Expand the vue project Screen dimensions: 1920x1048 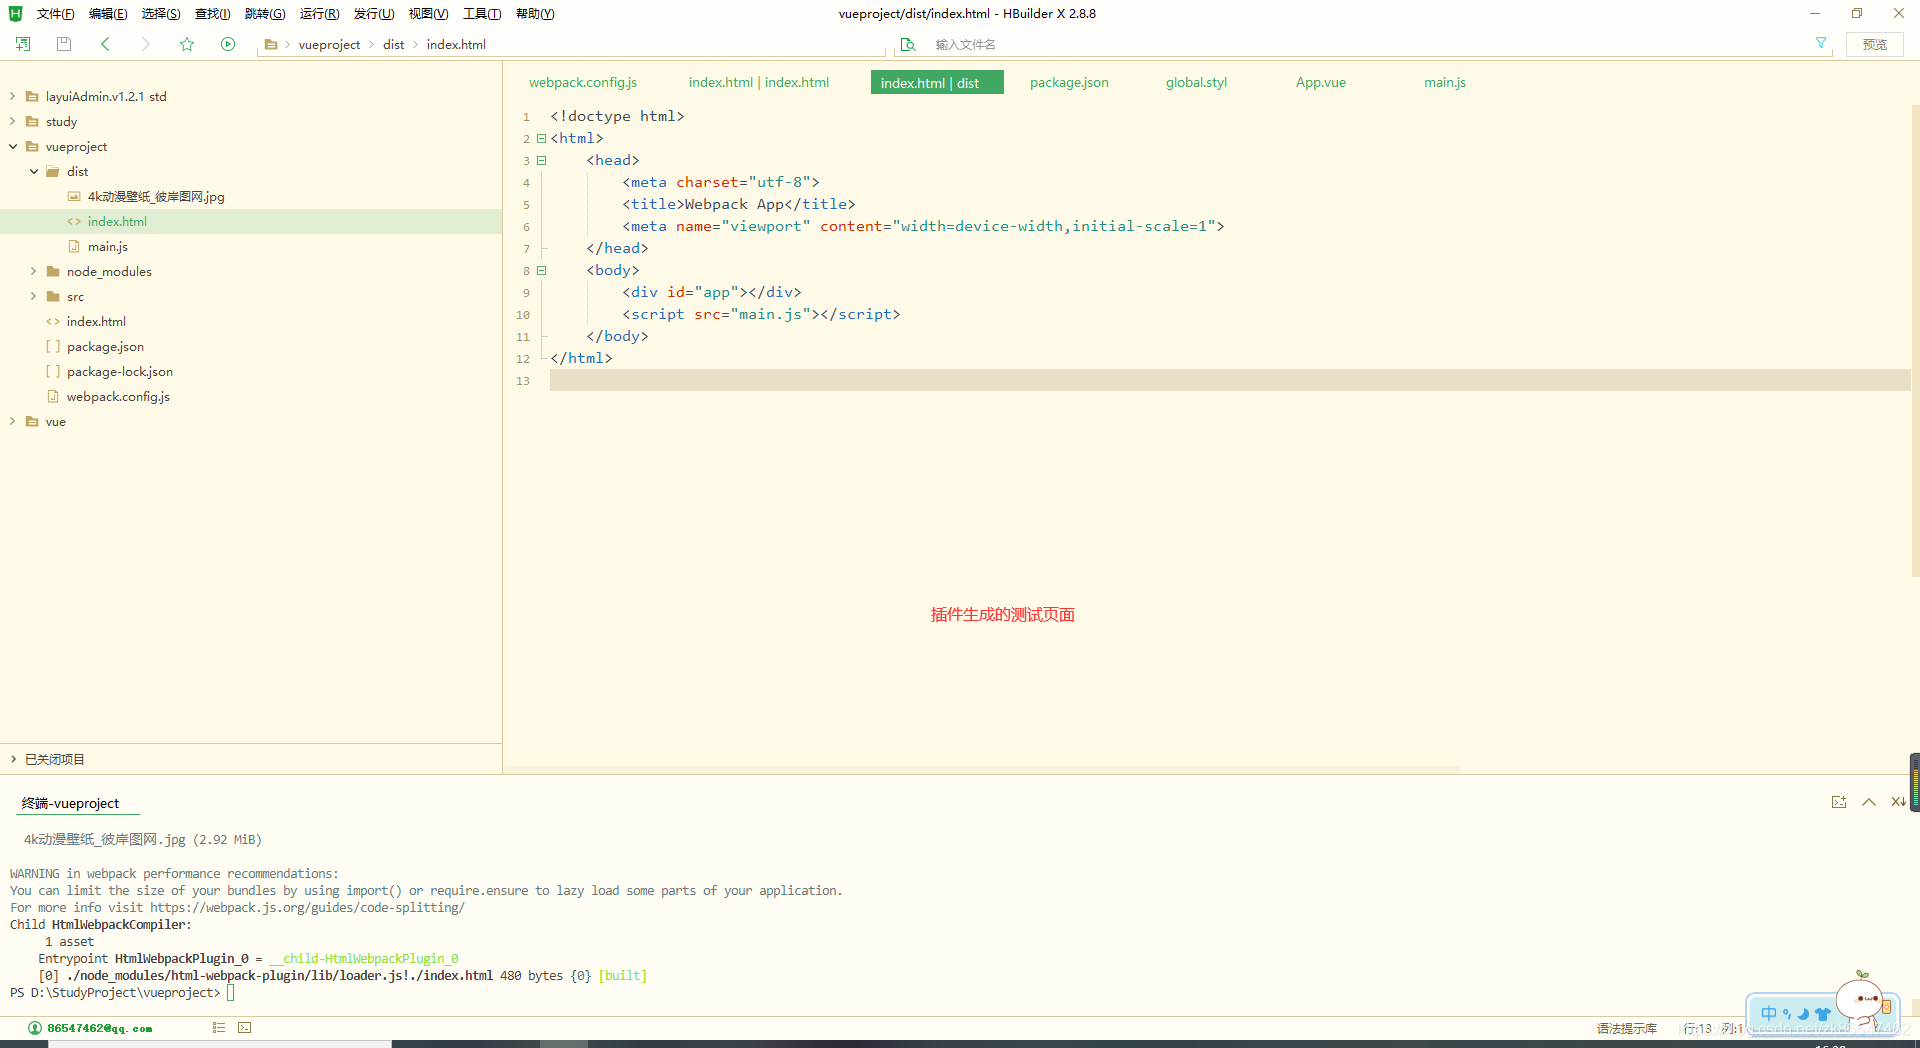(12, 421)
